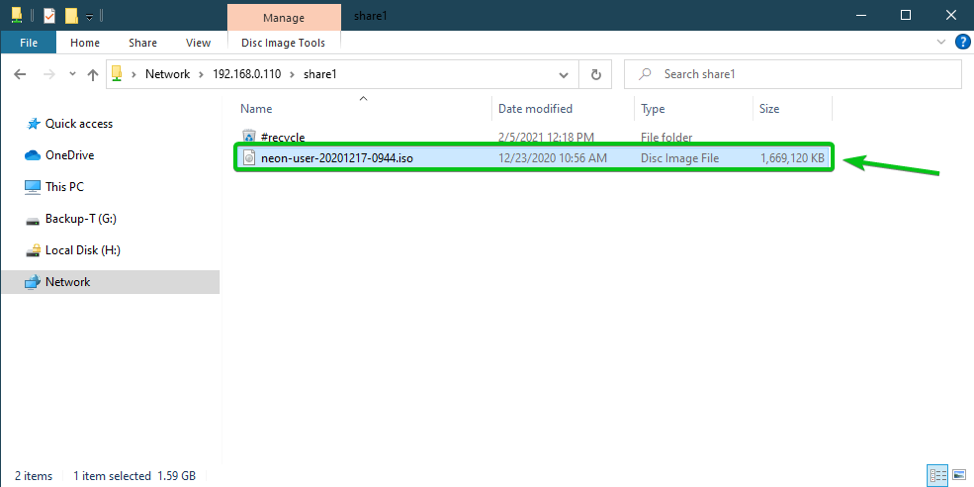The image size is (974, 487).
Task: Maximize the share1 window
Action: [906, 15]
